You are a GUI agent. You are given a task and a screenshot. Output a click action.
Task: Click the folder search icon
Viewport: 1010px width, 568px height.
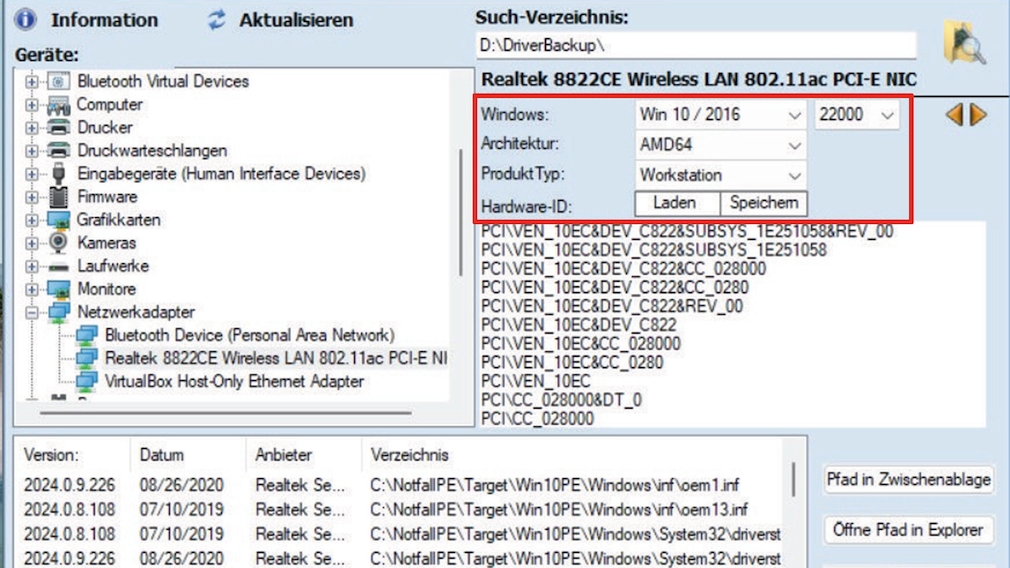pyautogui.click(x=964, y=42)
